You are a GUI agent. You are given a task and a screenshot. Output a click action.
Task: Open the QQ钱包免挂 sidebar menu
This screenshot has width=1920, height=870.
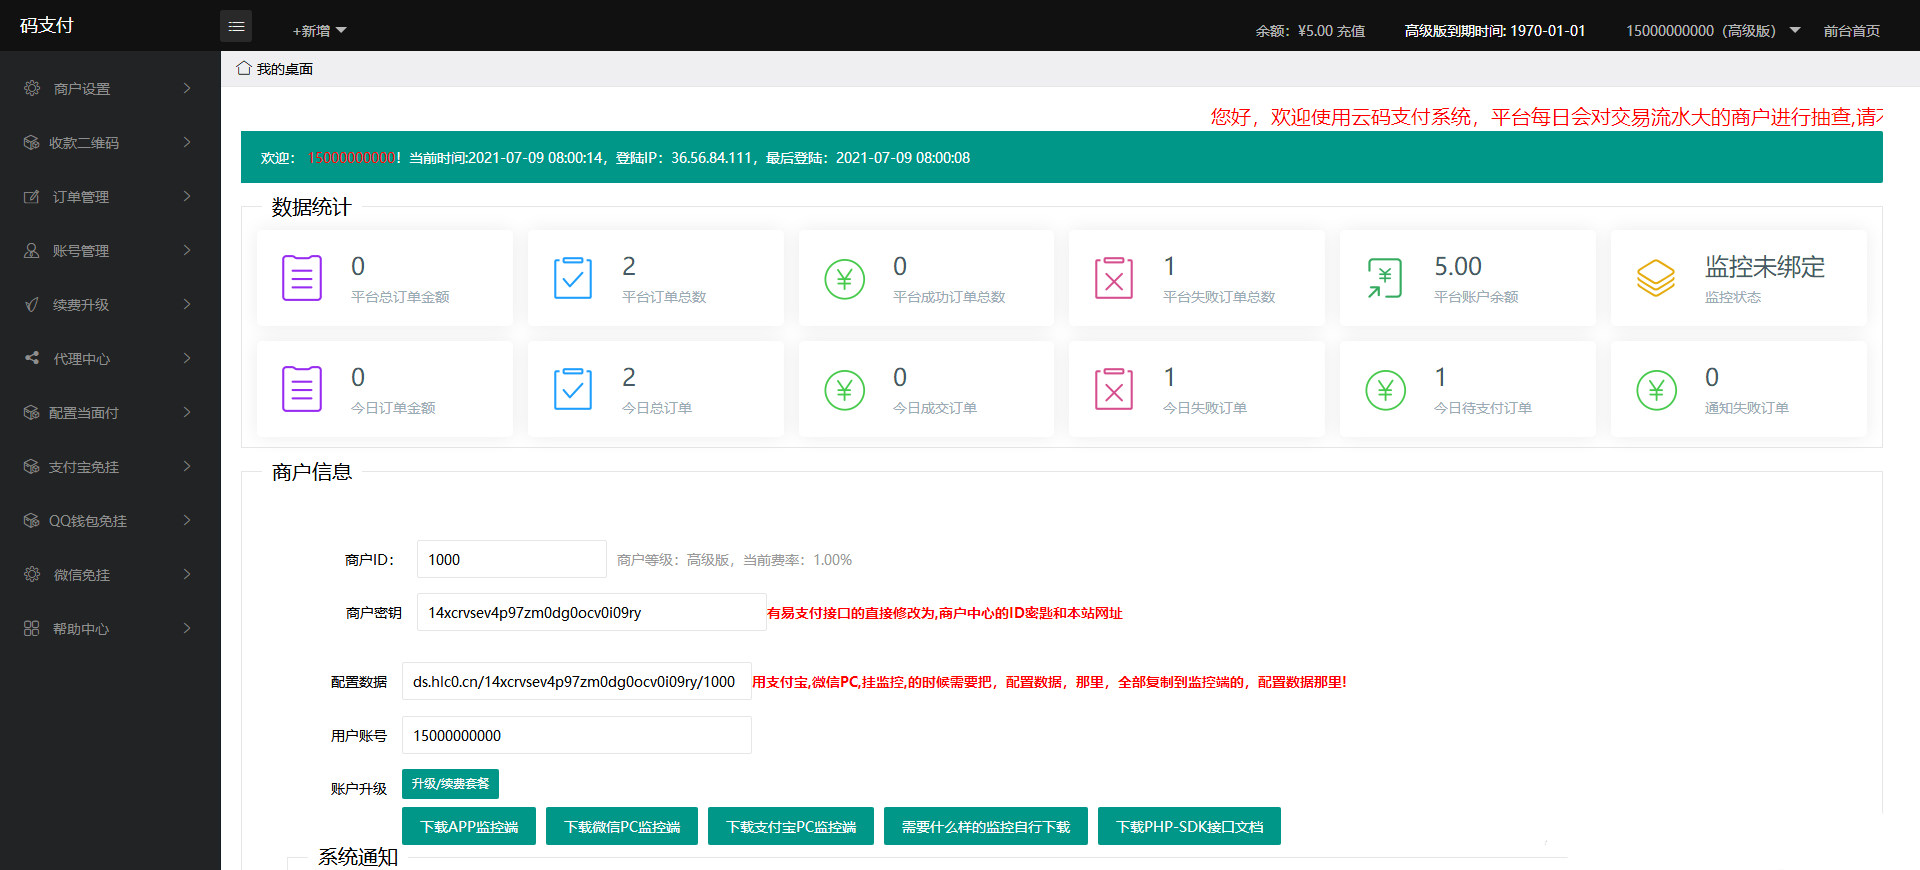(110, 520)
